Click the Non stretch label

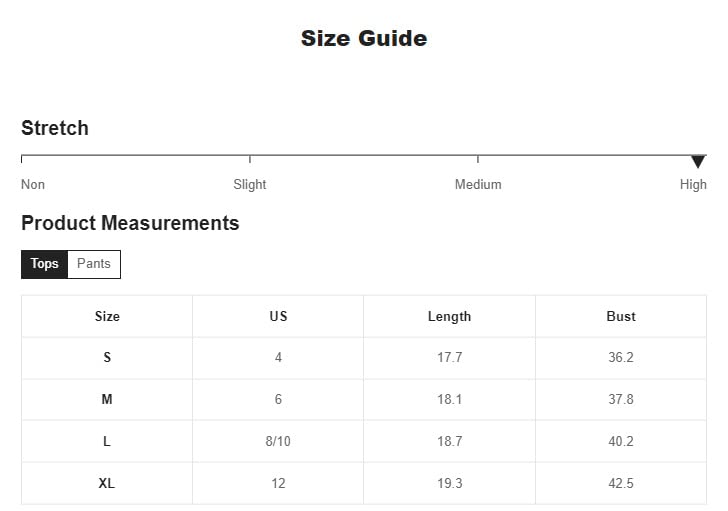[x=33, y=184]
